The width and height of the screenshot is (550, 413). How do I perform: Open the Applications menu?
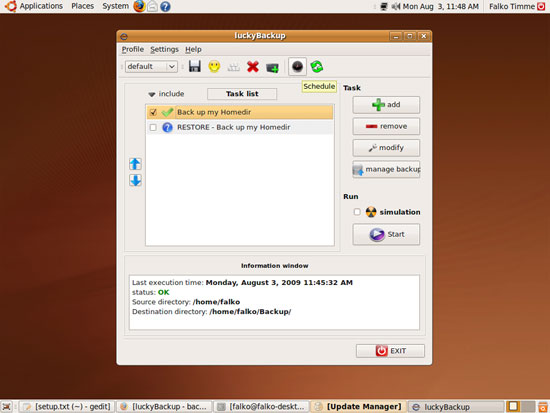41,6
